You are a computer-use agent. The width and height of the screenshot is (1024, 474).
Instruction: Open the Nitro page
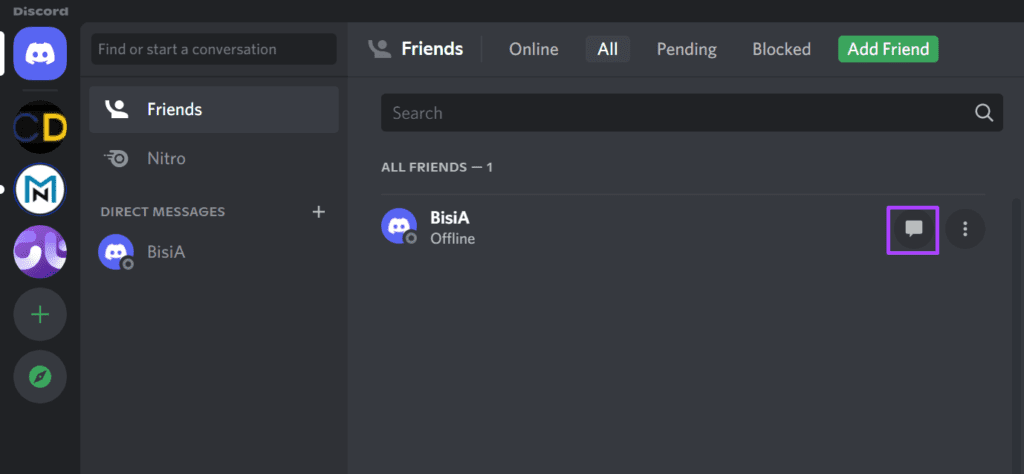tap(214, 159)
